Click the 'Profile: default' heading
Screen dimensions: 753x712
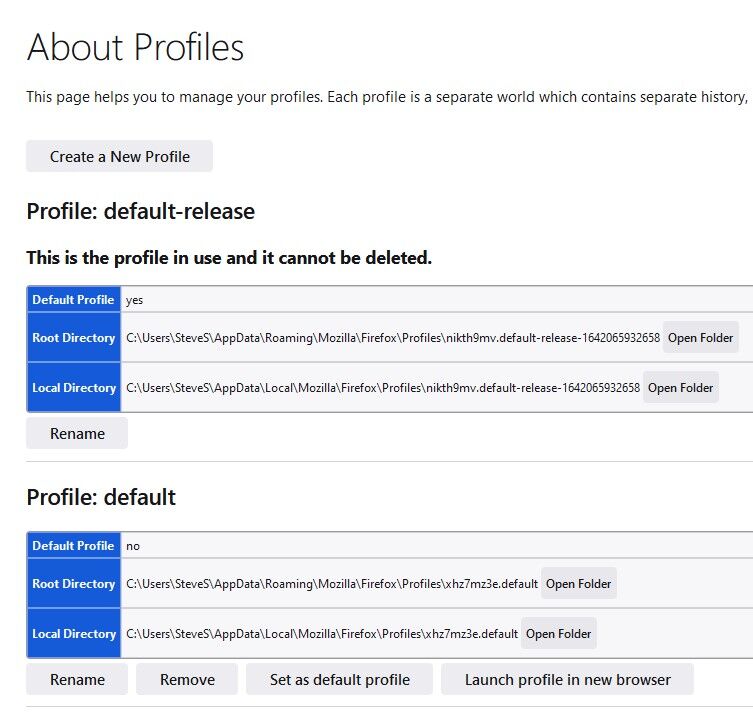[101, 497]
